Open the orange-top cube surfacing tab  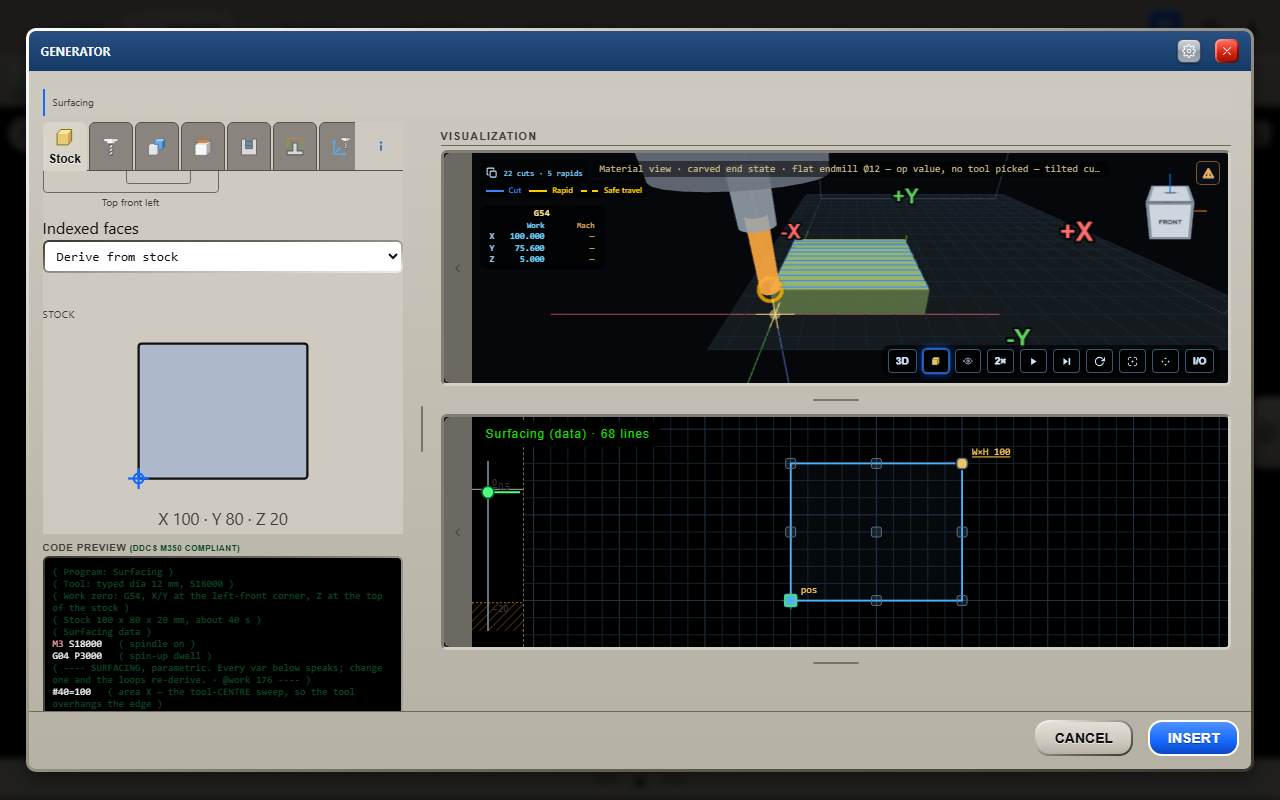tap(203, 146)
